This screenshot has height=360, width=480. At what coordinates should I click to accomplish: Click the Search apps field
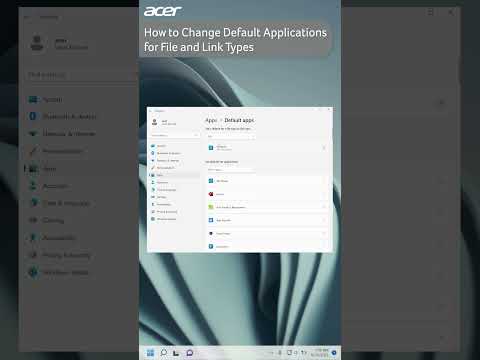[230, 170]
